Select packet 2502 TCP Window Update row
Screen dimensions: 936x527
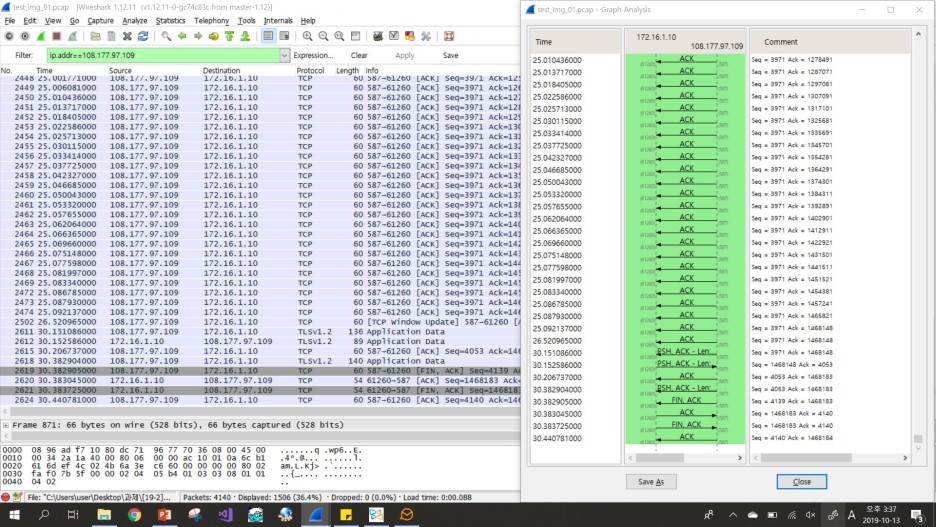point(260,322)
